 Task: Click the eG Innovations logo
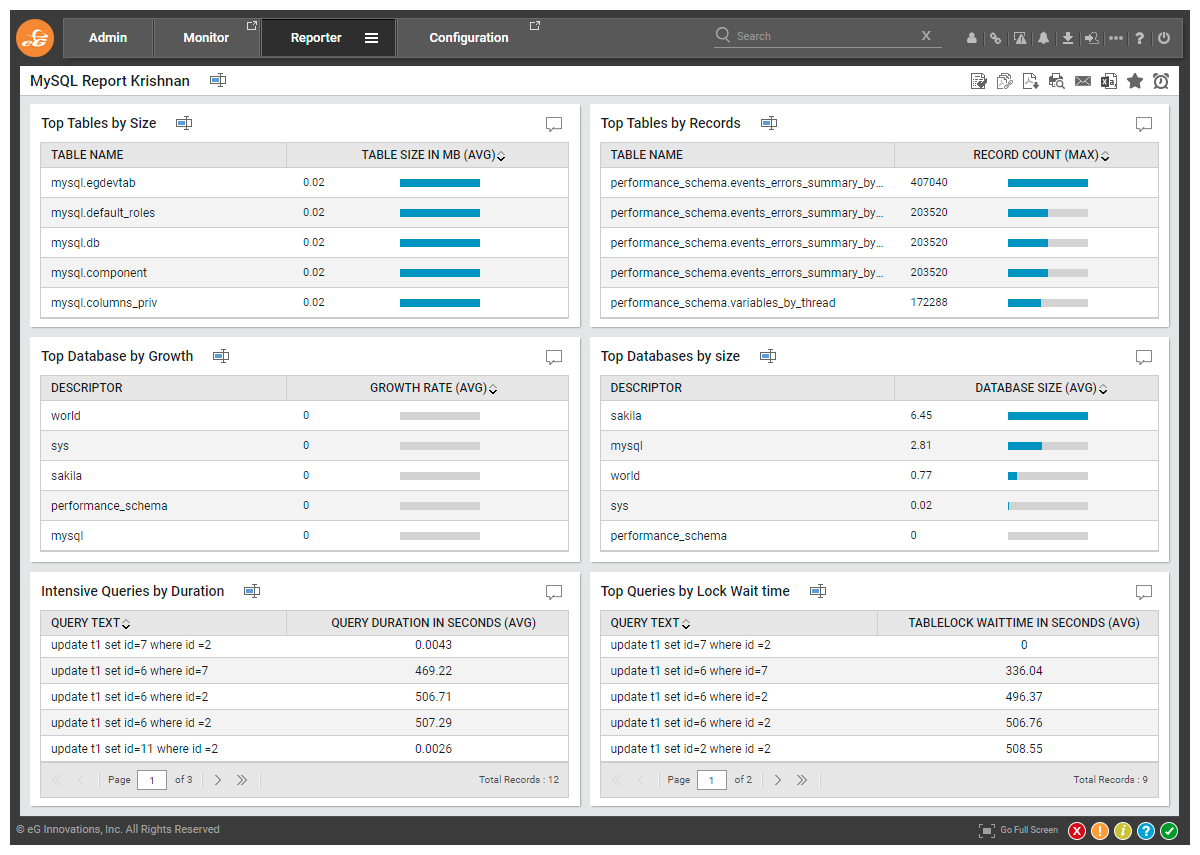pyautogui.click(x=35, y=38)
